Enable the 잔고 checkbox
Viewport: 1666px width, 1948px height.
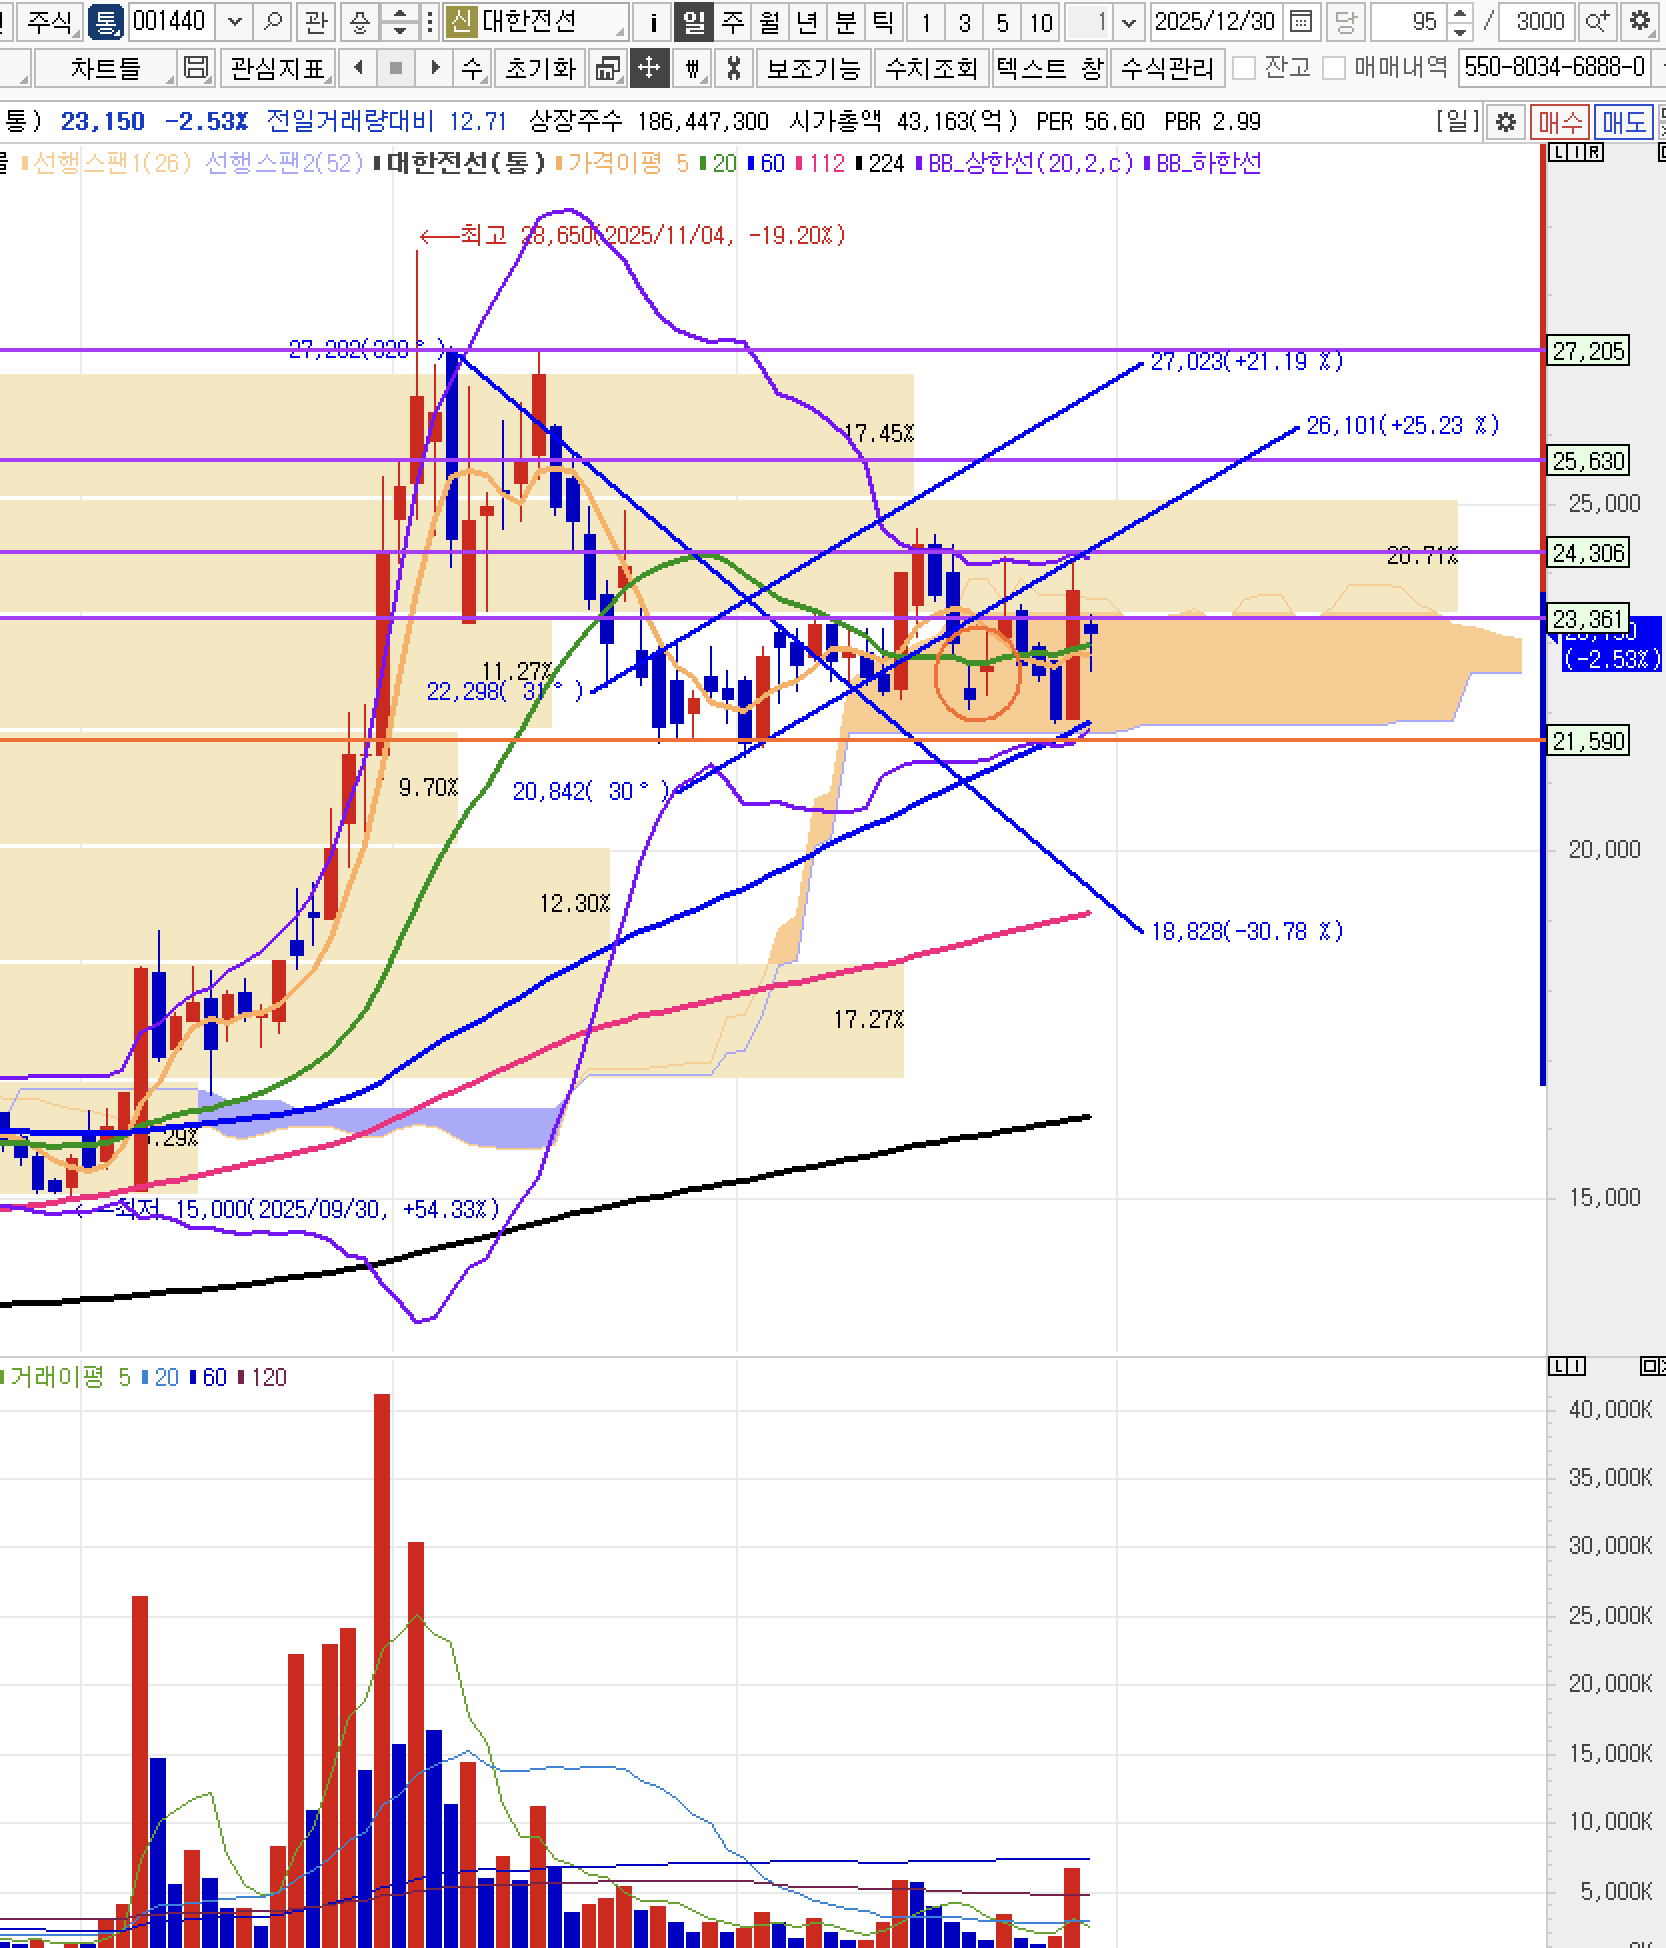(x=1244, y=68)
